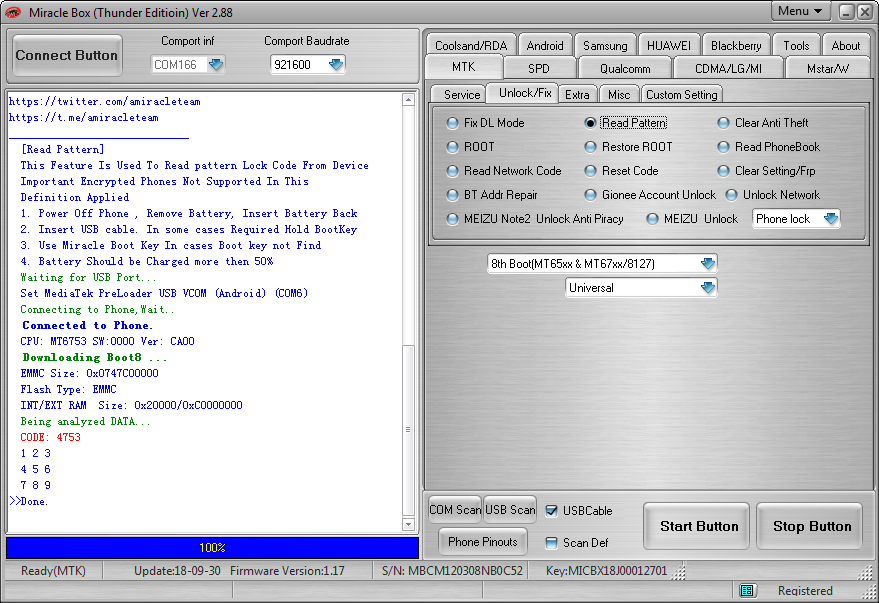Switch to the Qualcomm tab
Screen dimensions: 879x603
[x=625, y=68]
